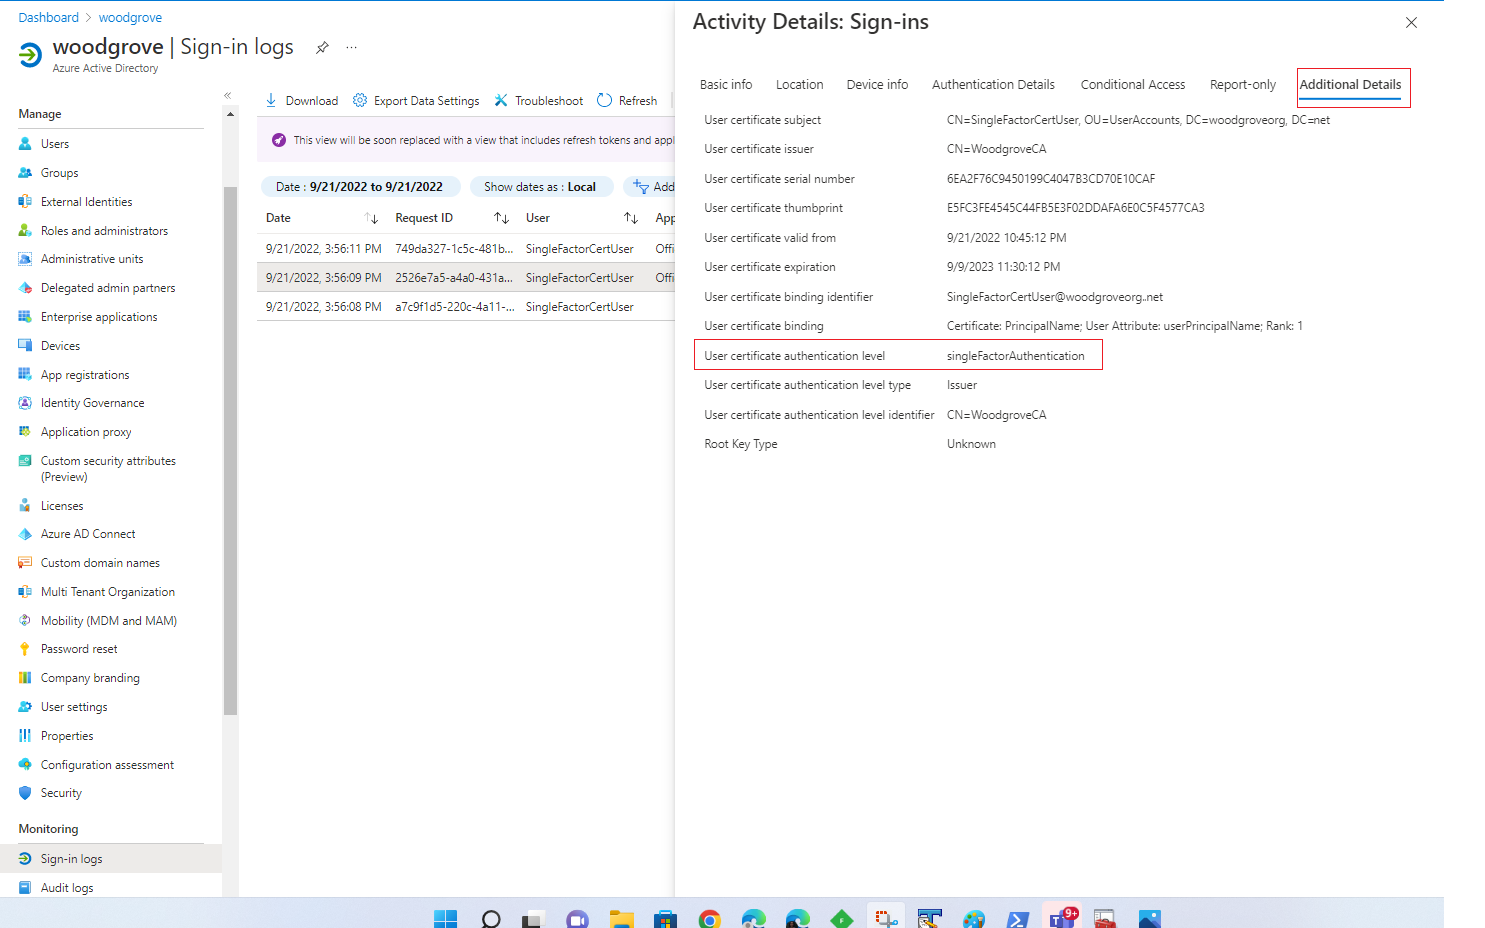Click the singleFactorAuthentication value

1015,356
